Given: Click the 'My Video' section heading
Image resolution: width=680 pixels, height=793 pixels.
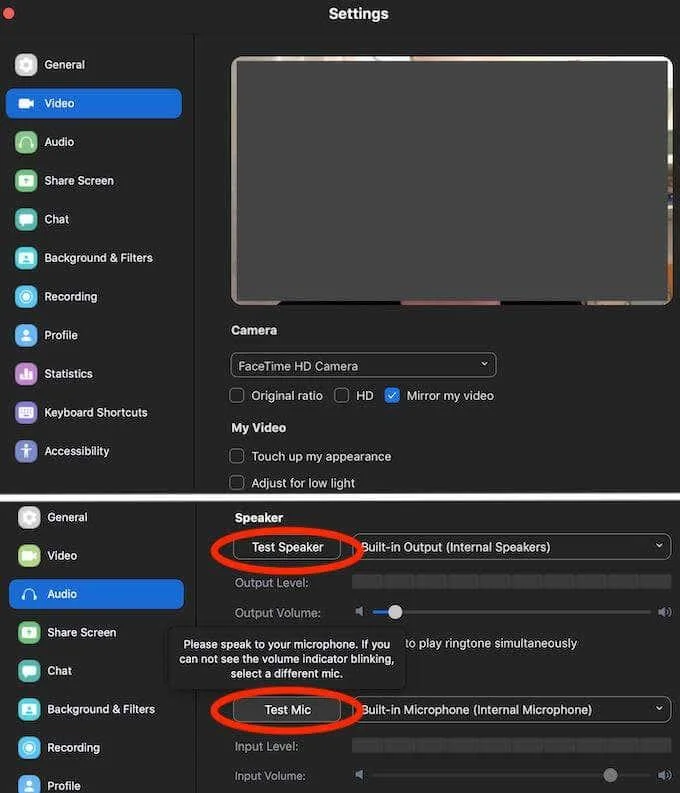Looking at the screenshot, I should 258,428.
